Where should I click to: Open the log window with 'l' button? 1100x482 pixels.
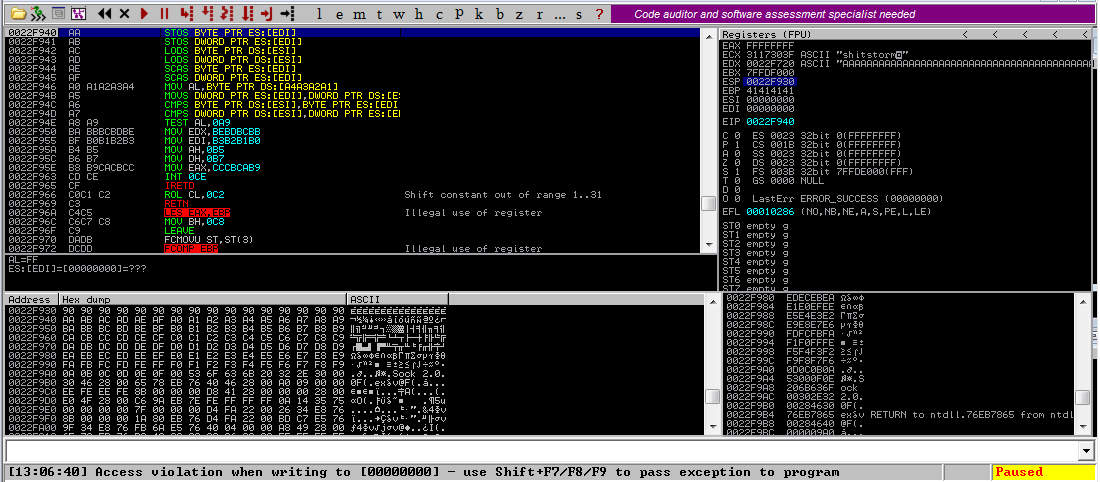[x=320, y=14]
